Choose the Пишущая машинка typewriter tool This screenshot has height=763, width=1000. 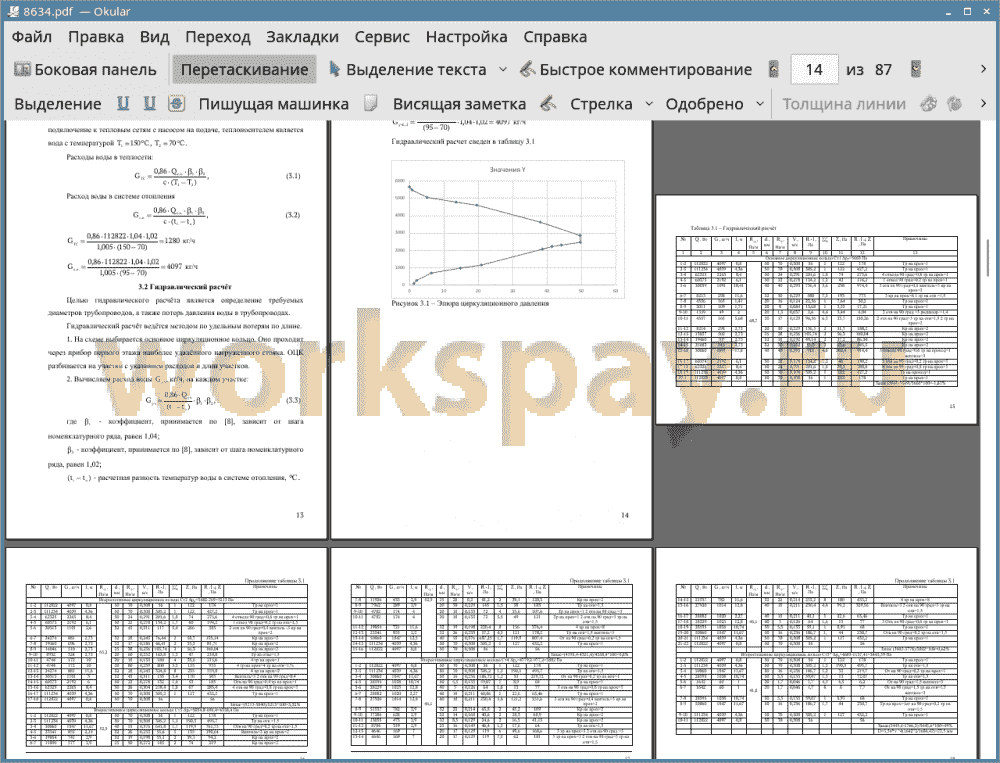click(274, 104)
